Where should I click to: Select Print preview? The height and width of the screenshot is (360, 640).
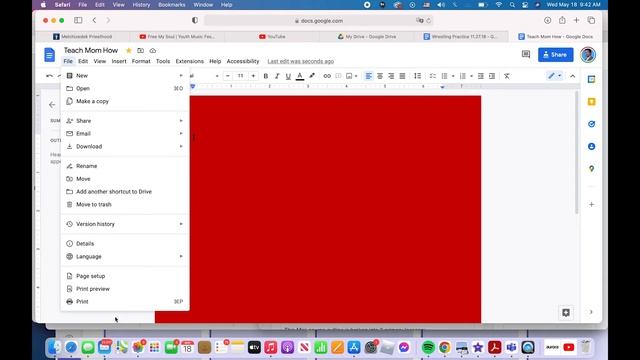[125, 289]
